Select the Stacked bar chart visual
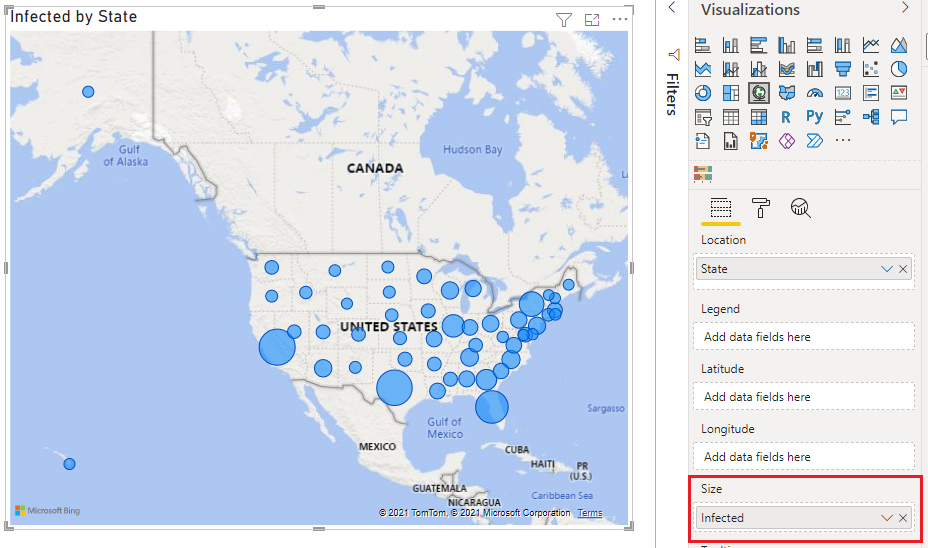This screenshot has height=548, width=928. (703, 45)
